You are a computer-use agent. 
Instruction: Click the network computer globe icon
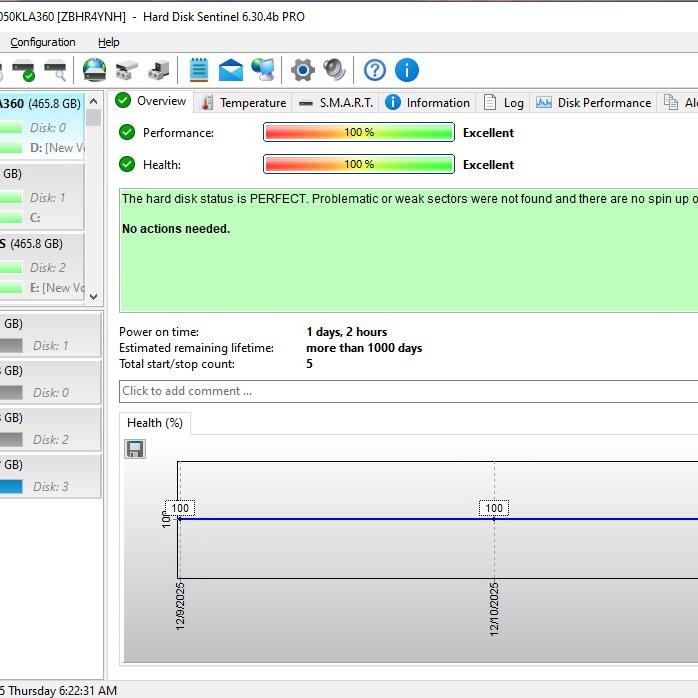pyautogui.click(x=263, y=70)
